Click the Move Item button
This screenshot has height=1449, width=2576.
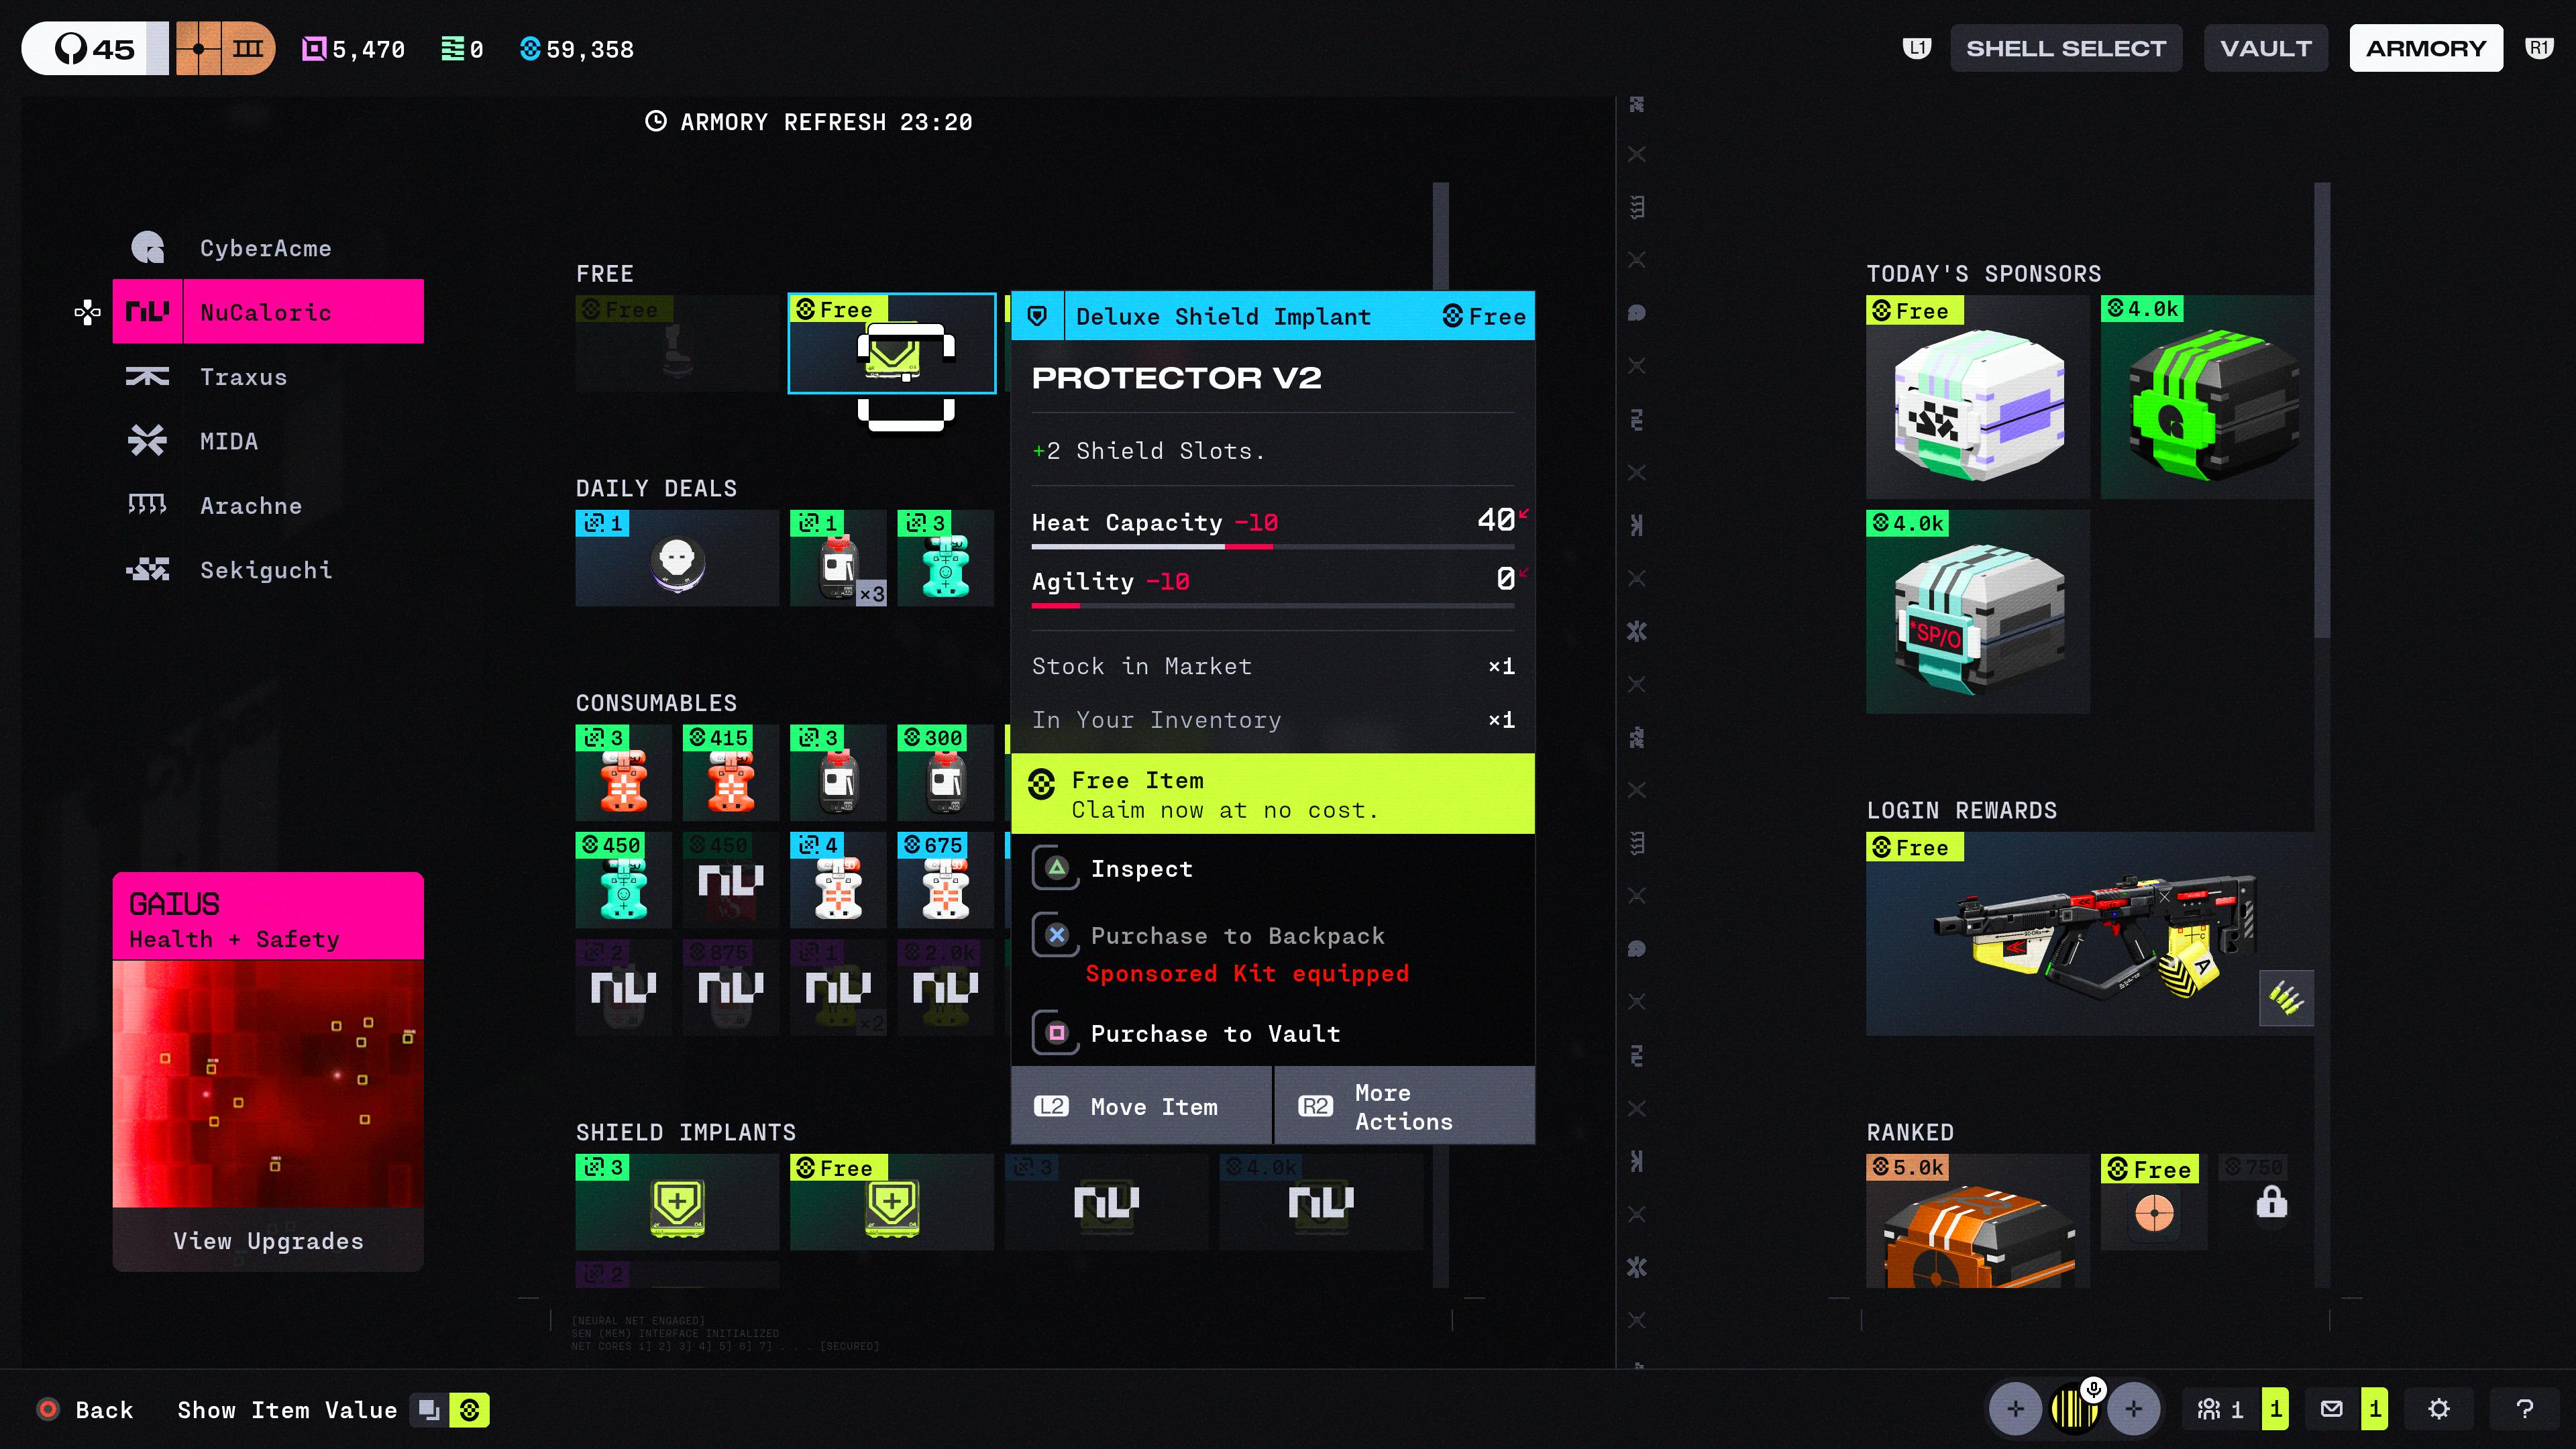point(1141,1105)
